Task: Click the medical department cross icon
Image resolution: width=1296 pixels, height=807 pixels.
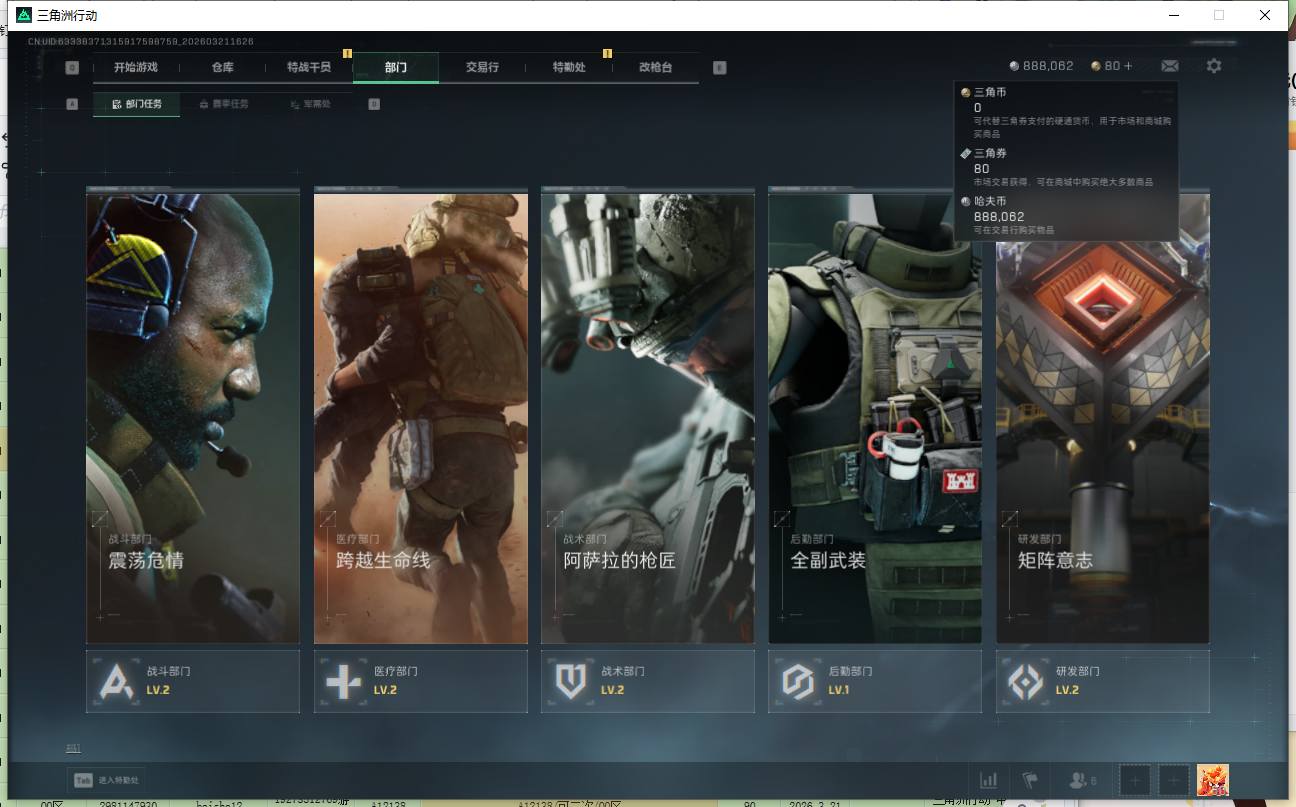Action: click(x=343, y=682)
